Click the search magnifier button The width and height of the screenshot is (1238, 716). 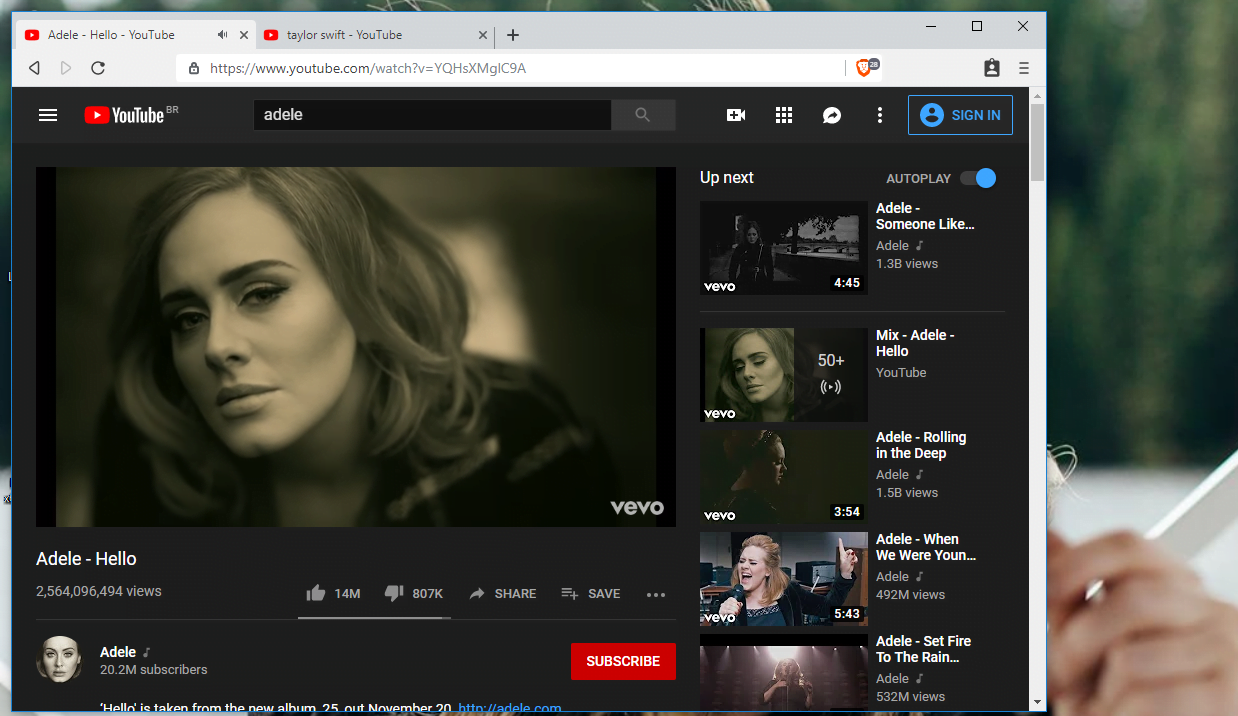(x=643, y=115)
